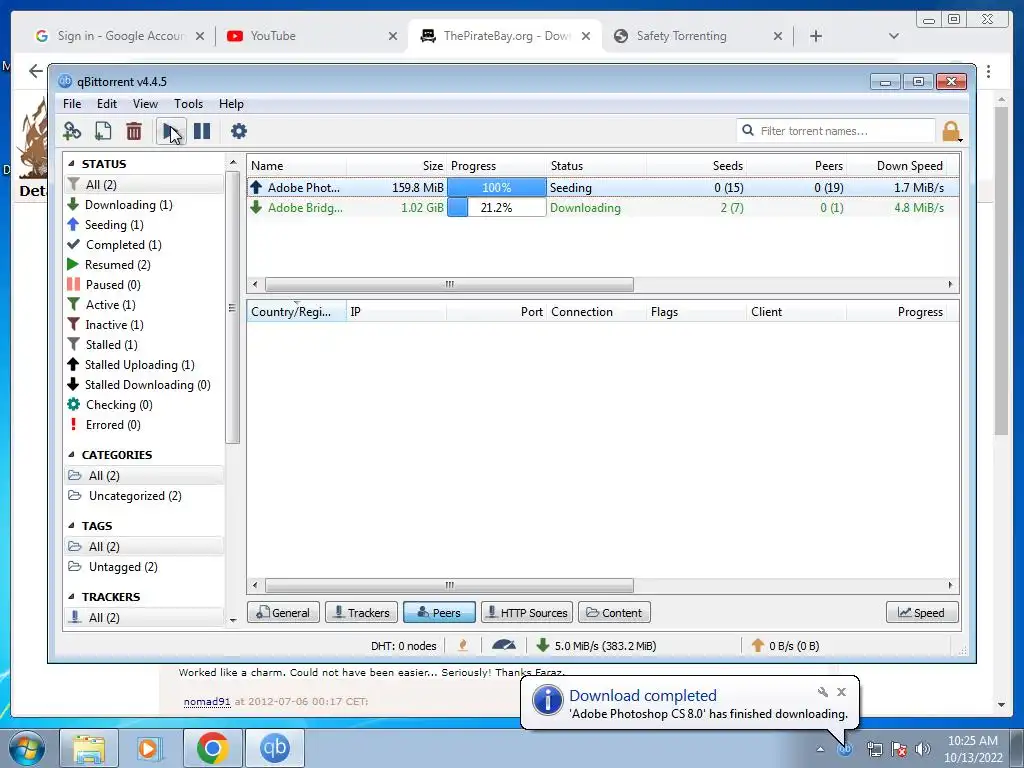Filter by Paused (0)
The height and width of the screenshot is (768, 1024).
coord(144,285)
